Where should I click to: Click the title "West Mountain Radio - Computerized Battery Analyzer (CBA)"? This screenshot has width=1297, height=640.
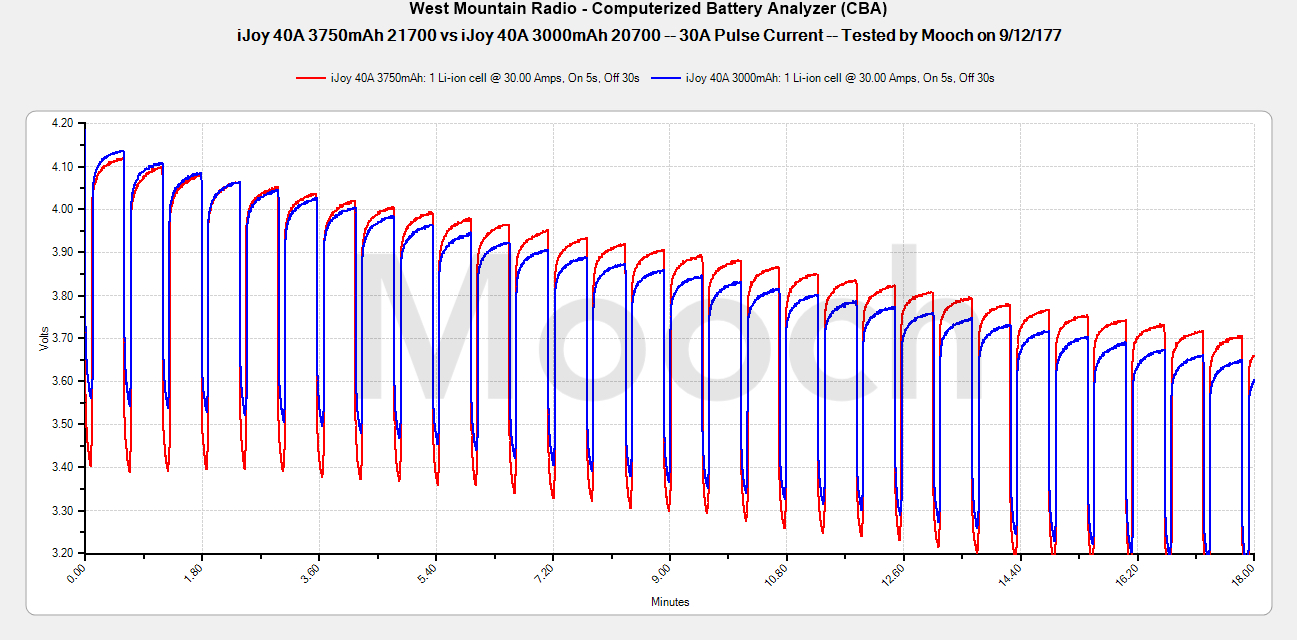click(x=649, y=10)
